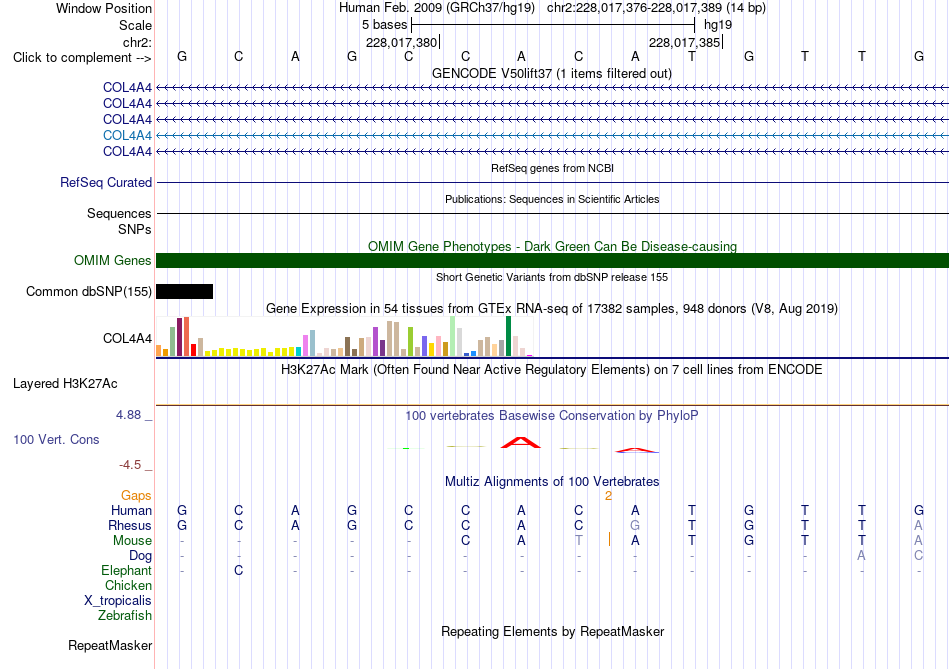Click the orange insertion bar in Mouse row
This screenshot has width=950, height=669.
click(609, 539)
